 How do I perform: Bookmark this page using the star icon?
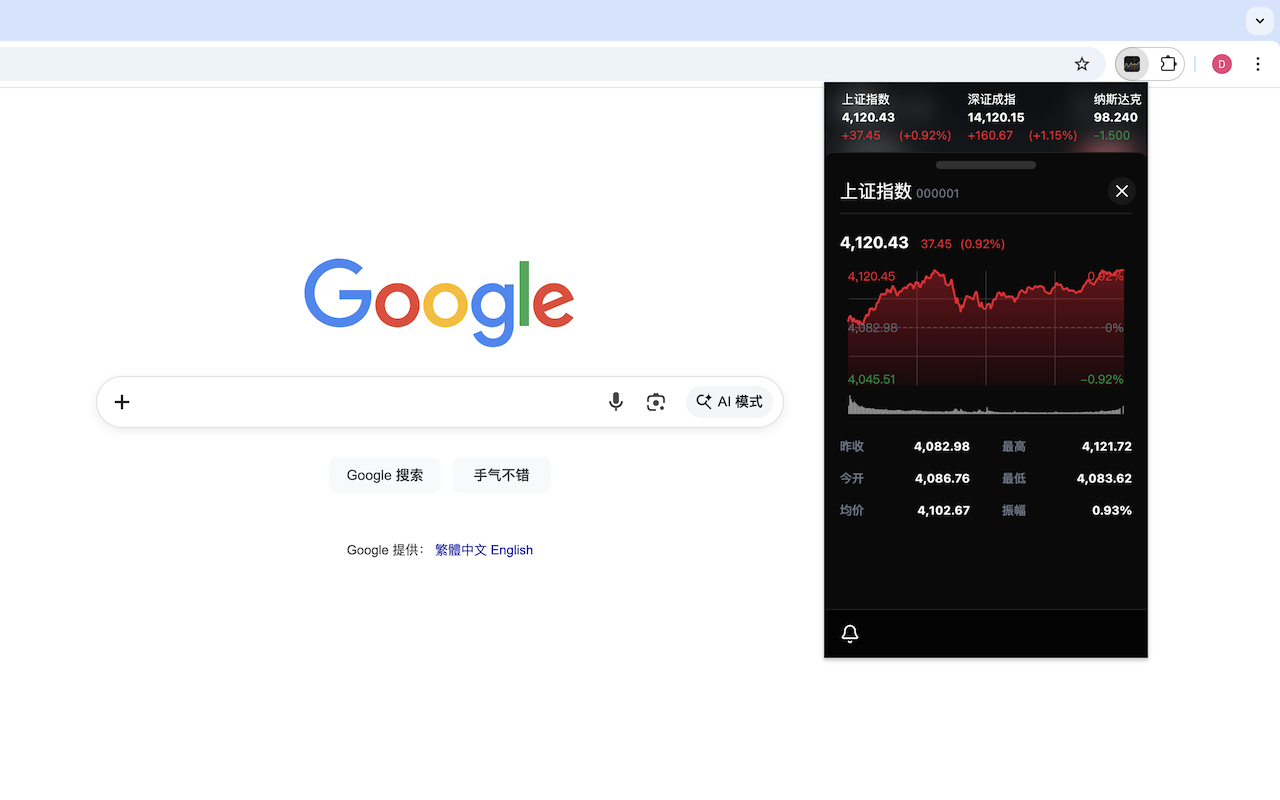coord(1081,63)
